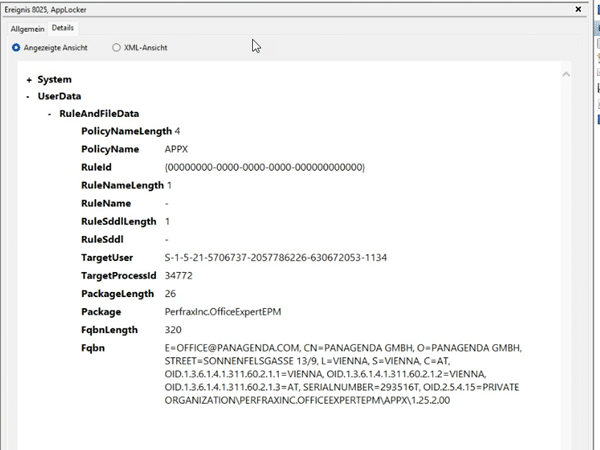Click the TargetProcessId value 34772

(178, 276)
